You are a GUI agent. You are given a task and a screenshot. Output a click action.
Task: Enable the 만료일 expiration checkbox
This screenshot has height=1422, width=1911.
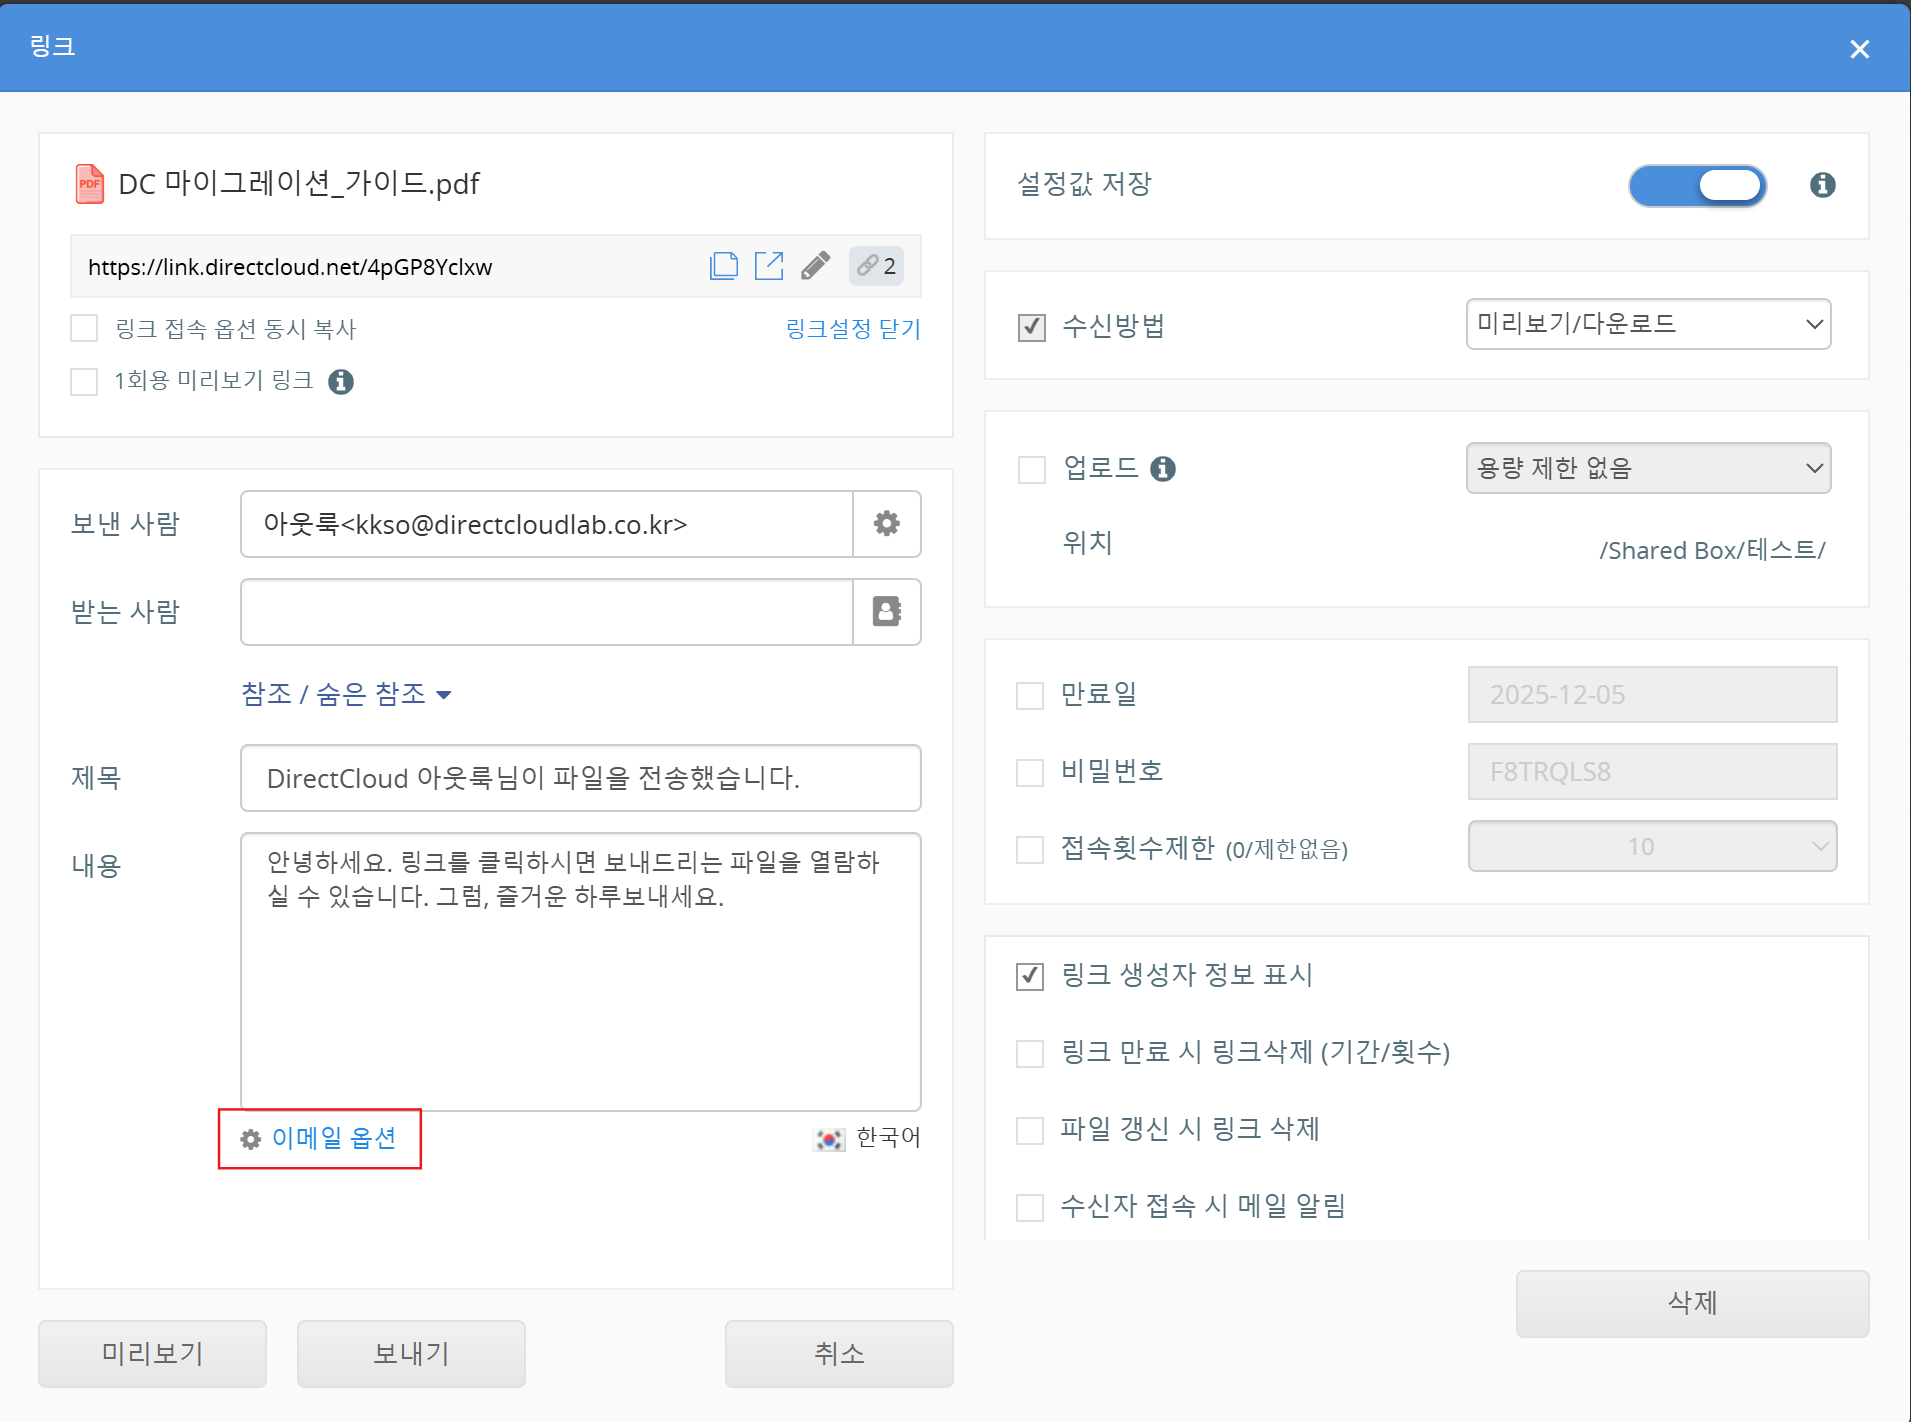pyautogui.click(x=1030, y=695)
